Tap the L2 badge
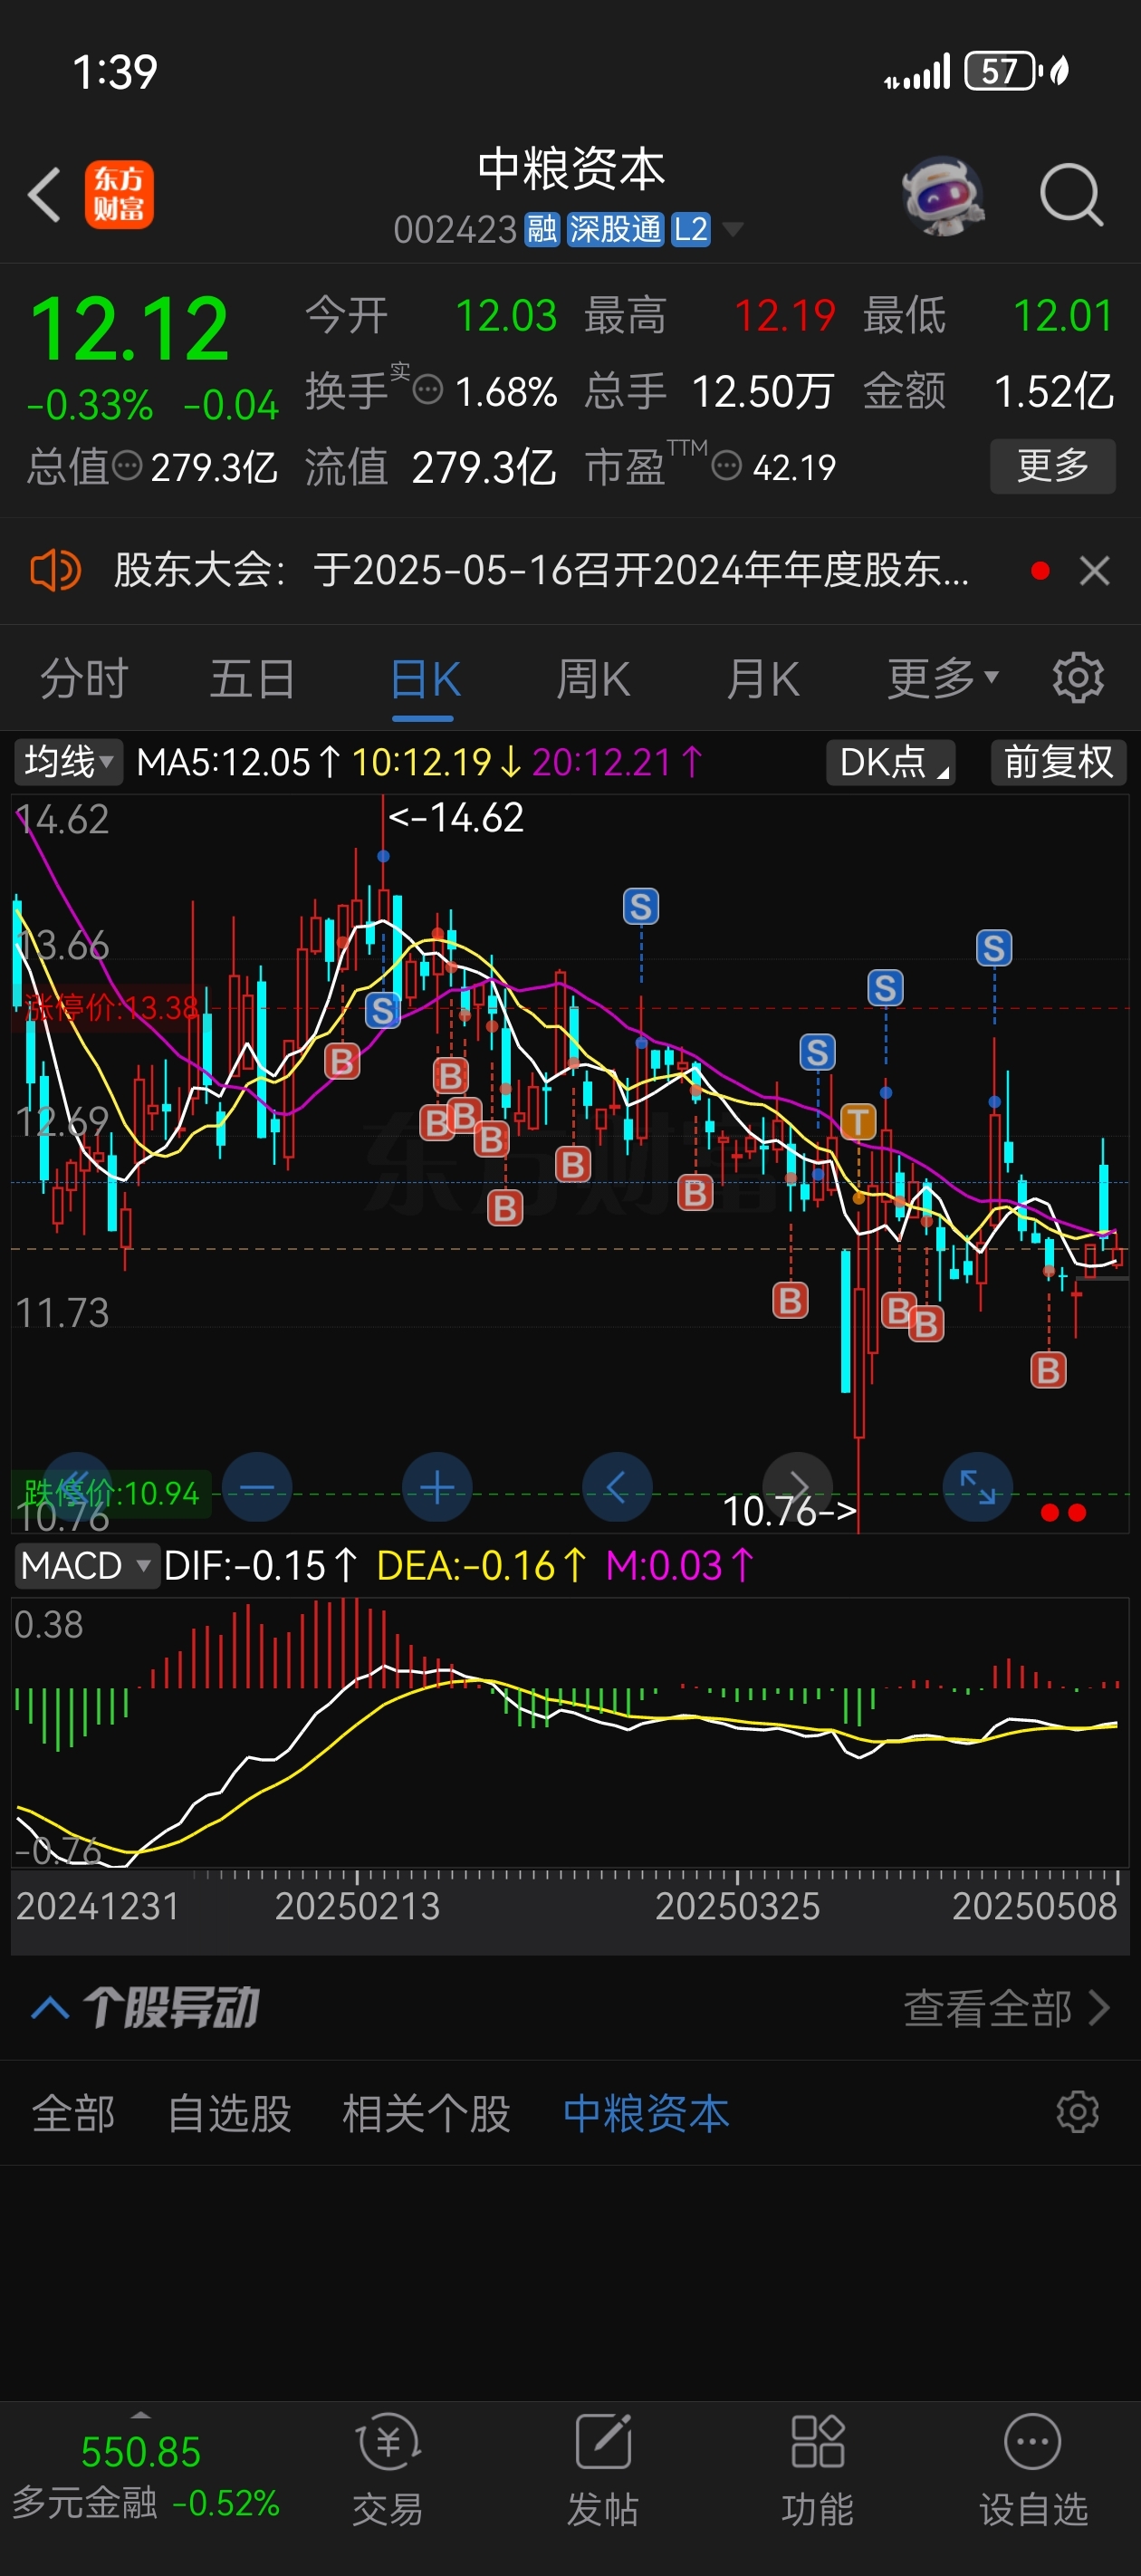 click(690, 230)
